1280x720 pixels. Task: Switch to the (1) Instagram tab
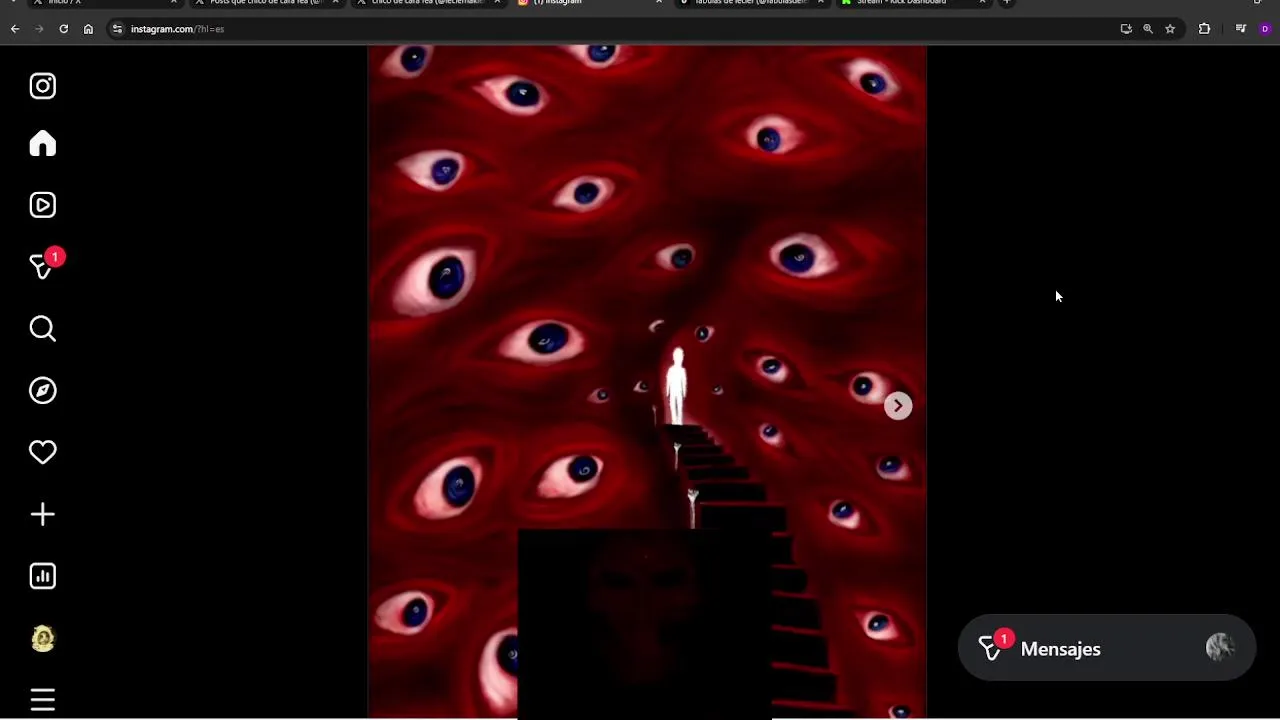[x=588, y=3]
